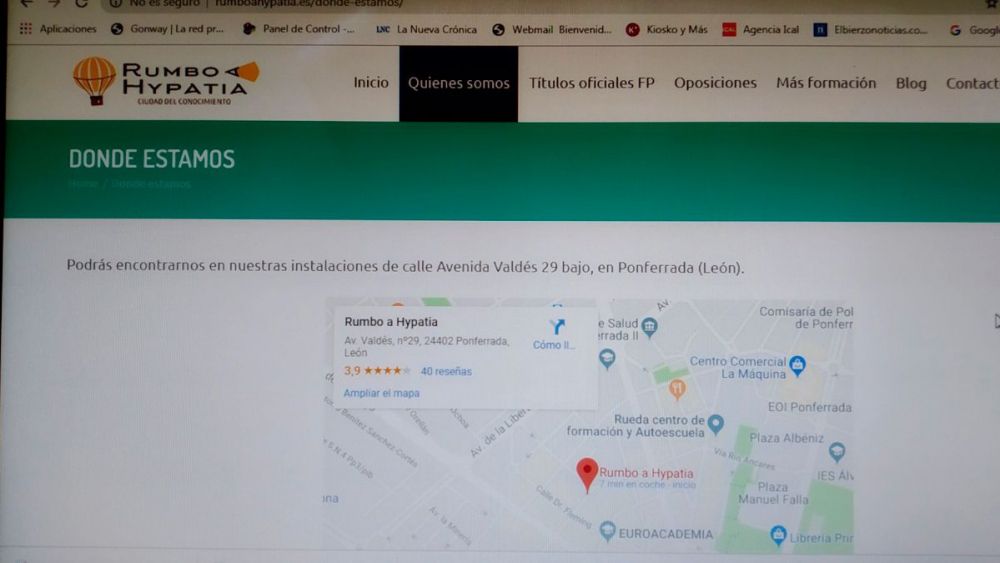Open the Blog page
The image size is (1000, 563).
[x=911, y=83]
